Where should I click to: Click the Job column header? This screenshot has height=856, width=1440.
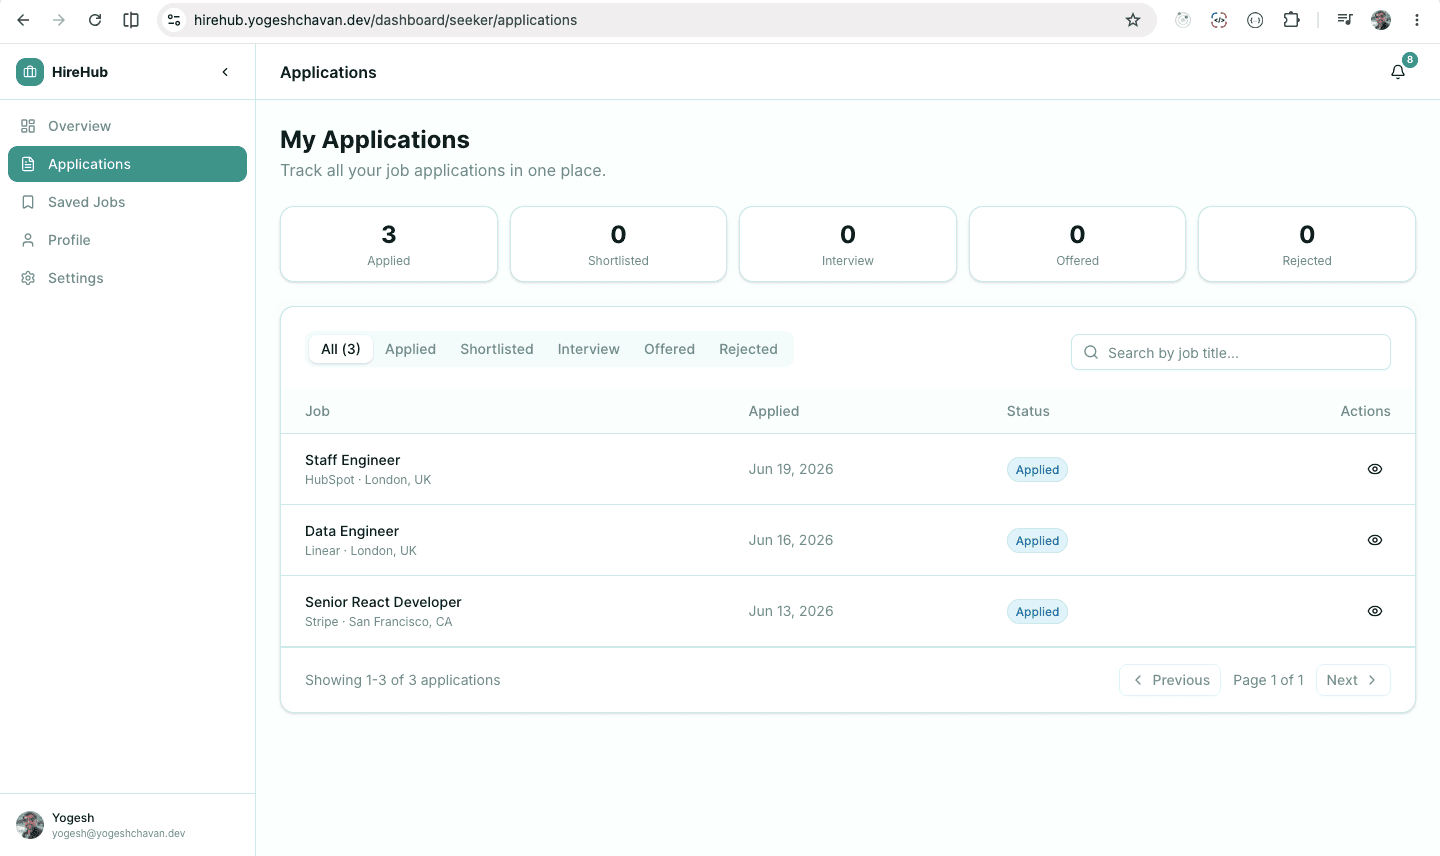[317, 411]
